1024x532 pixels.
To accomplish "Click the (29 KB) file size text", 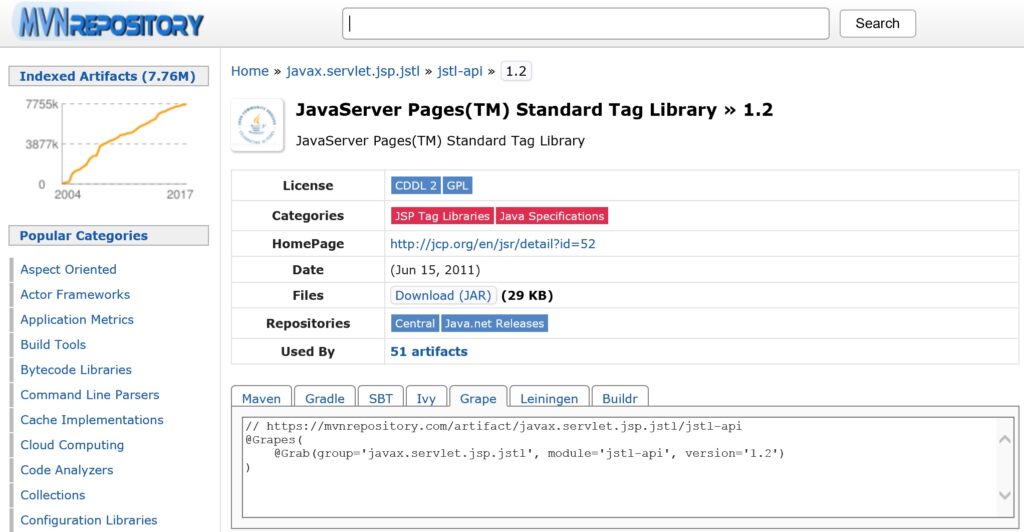I will click(527, 295).
